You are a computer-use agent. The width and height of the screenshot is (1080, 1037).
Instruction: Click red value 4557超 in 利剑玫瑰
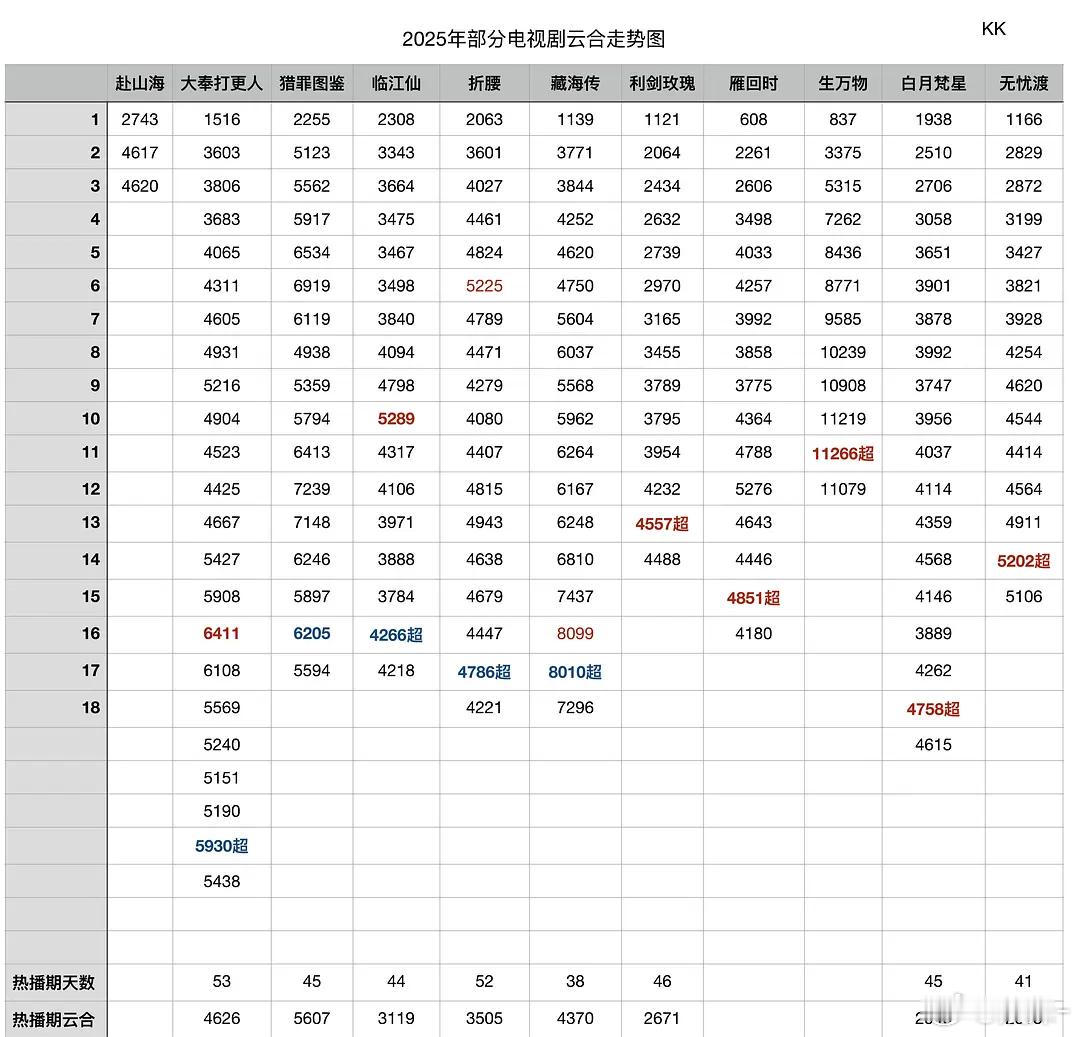click(662, 524)
